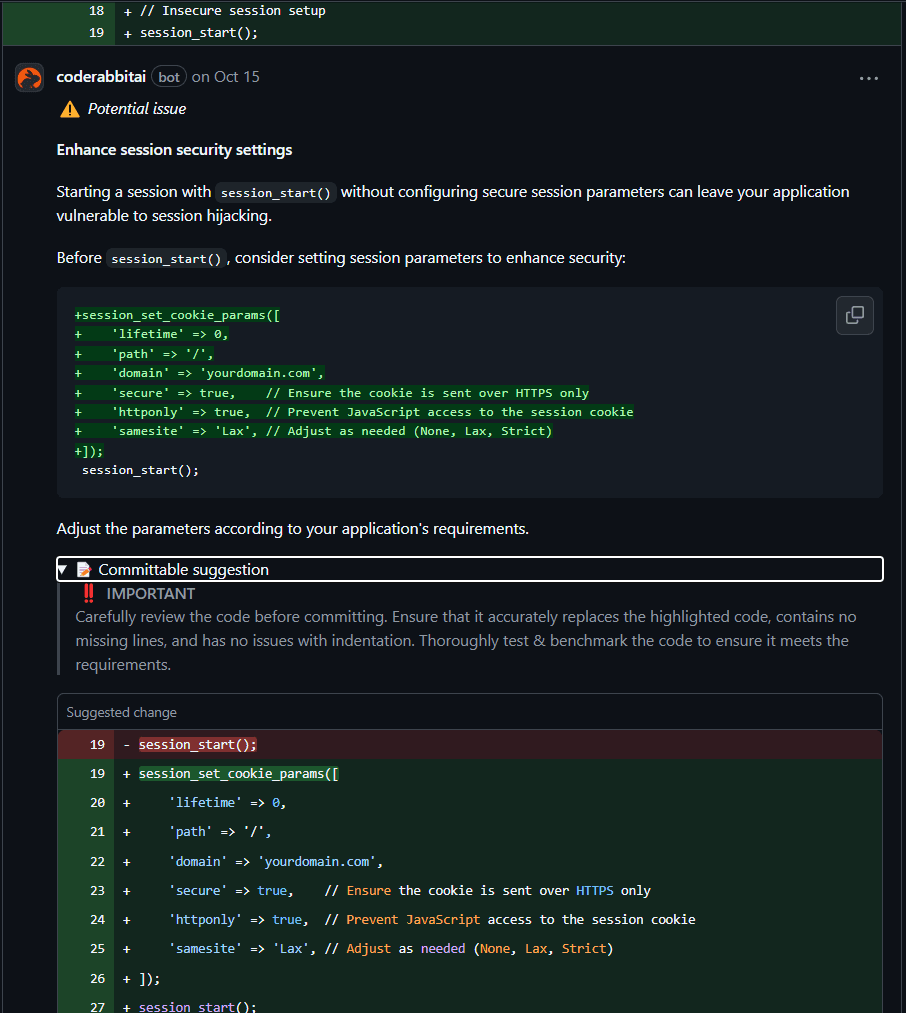
Task: Click the memo icon before Committable suggestion
Action: click(x=84, y=570)
